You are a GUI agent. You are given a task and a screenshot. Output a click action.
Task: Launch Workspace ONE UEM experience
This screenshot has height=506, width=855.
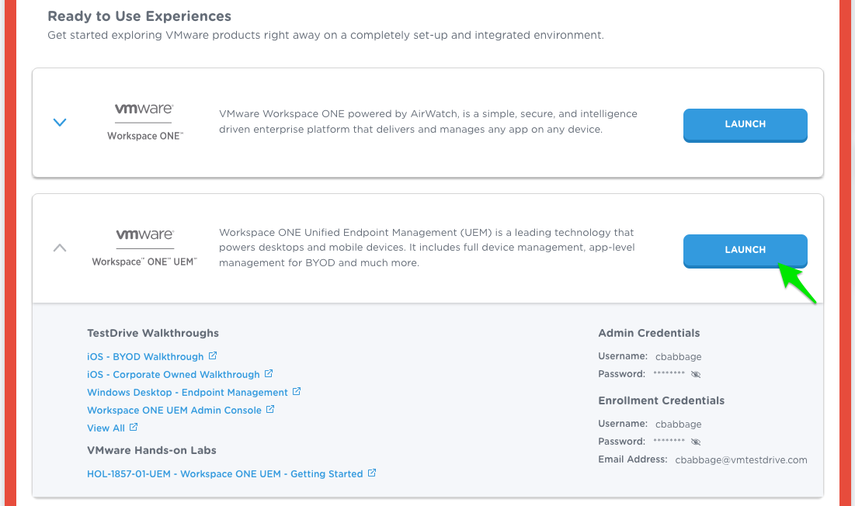click(745, 250)
